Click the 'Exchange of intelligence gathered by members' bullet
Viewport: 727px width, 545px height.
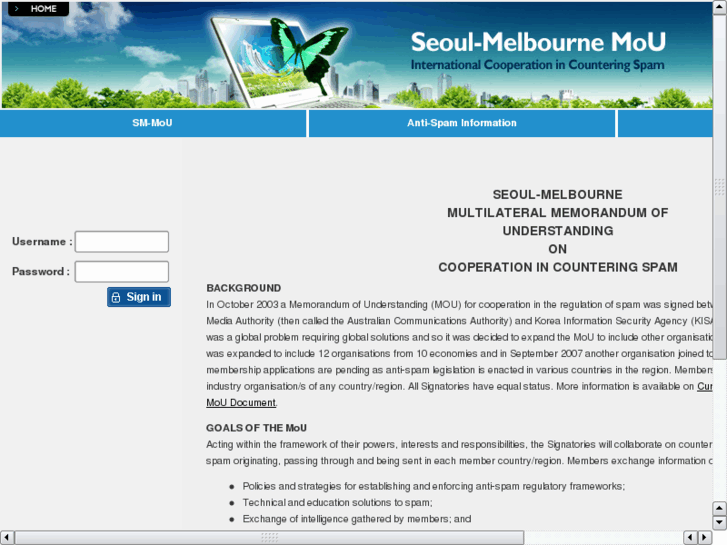point(357,519)
